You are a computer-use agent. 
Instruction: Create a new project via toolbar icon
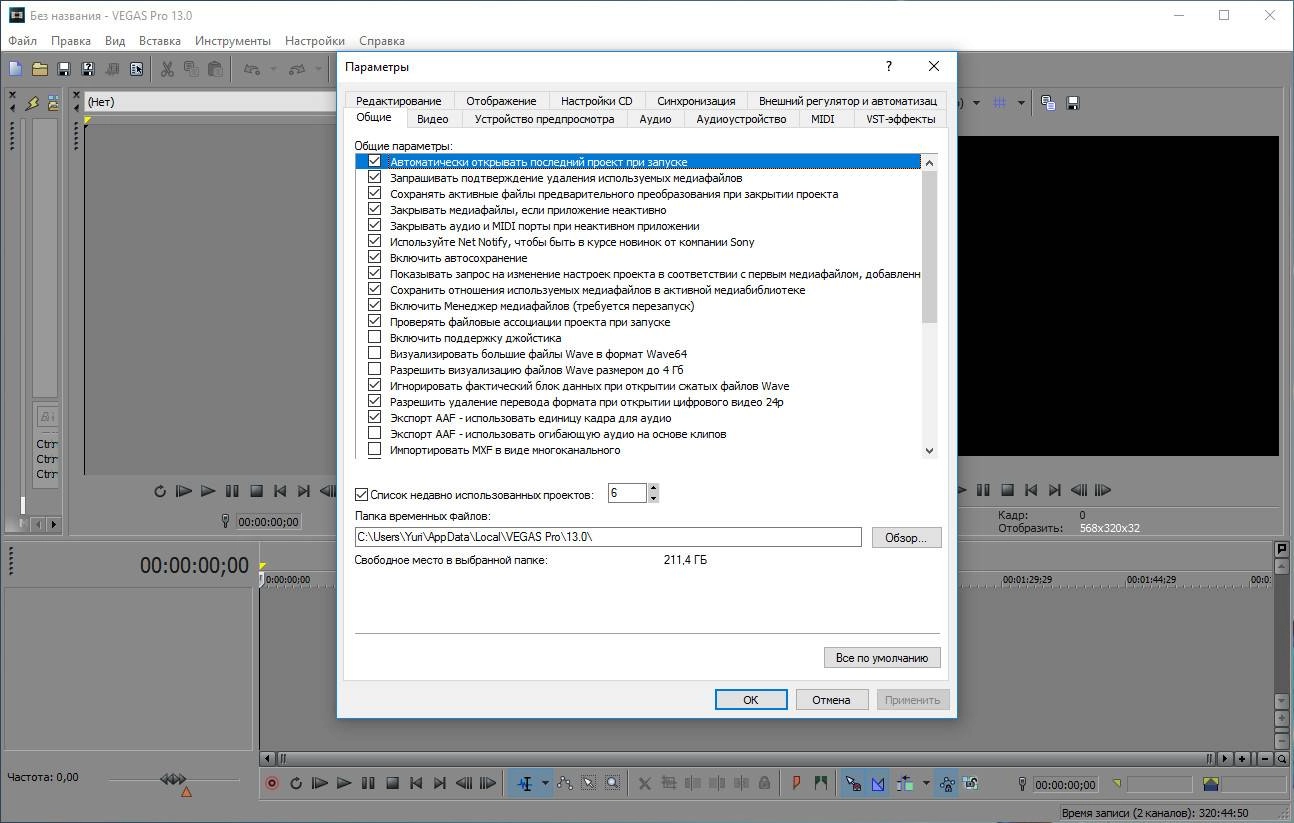15,69
